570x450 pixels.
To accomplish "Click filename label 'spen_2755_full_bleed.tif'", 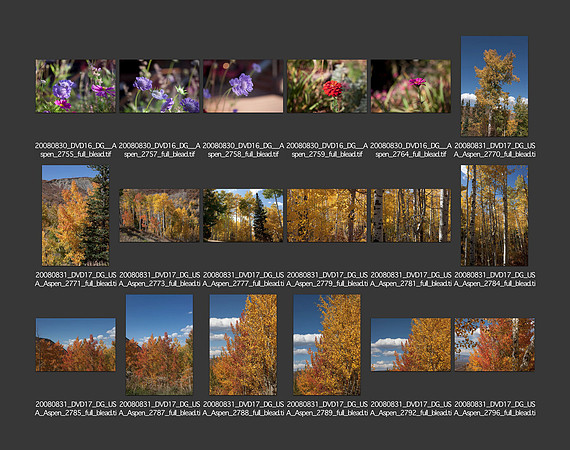I will (x=76, y=154).
